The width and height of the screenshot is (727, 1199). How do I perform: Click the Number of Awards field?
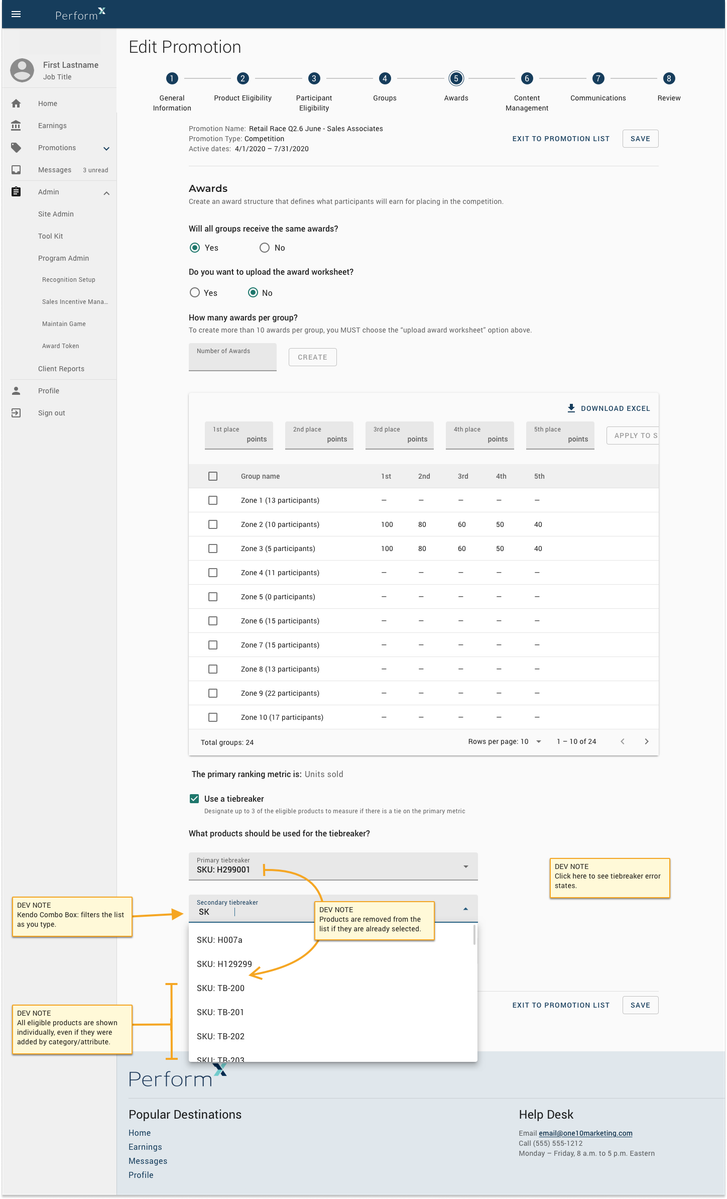[232, 356]
